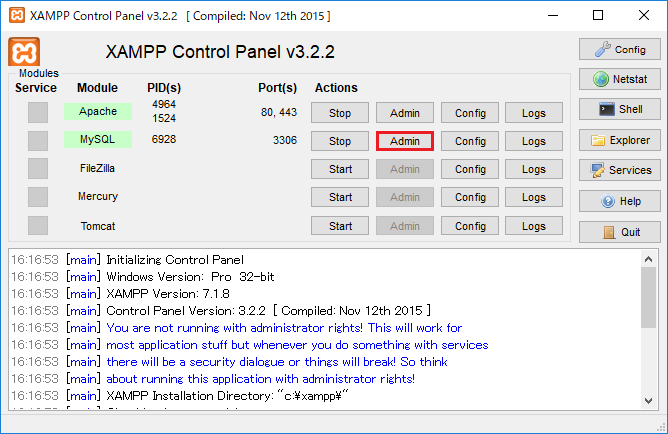Stop the Apache module
668x434 pixels.
tap(340, 113)
